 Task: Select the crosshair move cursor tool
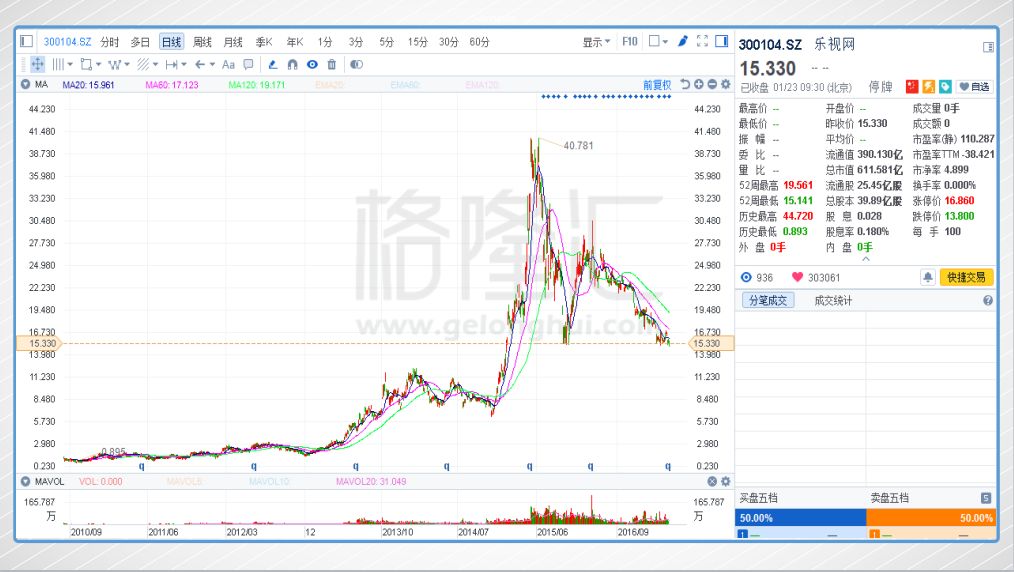(x=38, y=64)
